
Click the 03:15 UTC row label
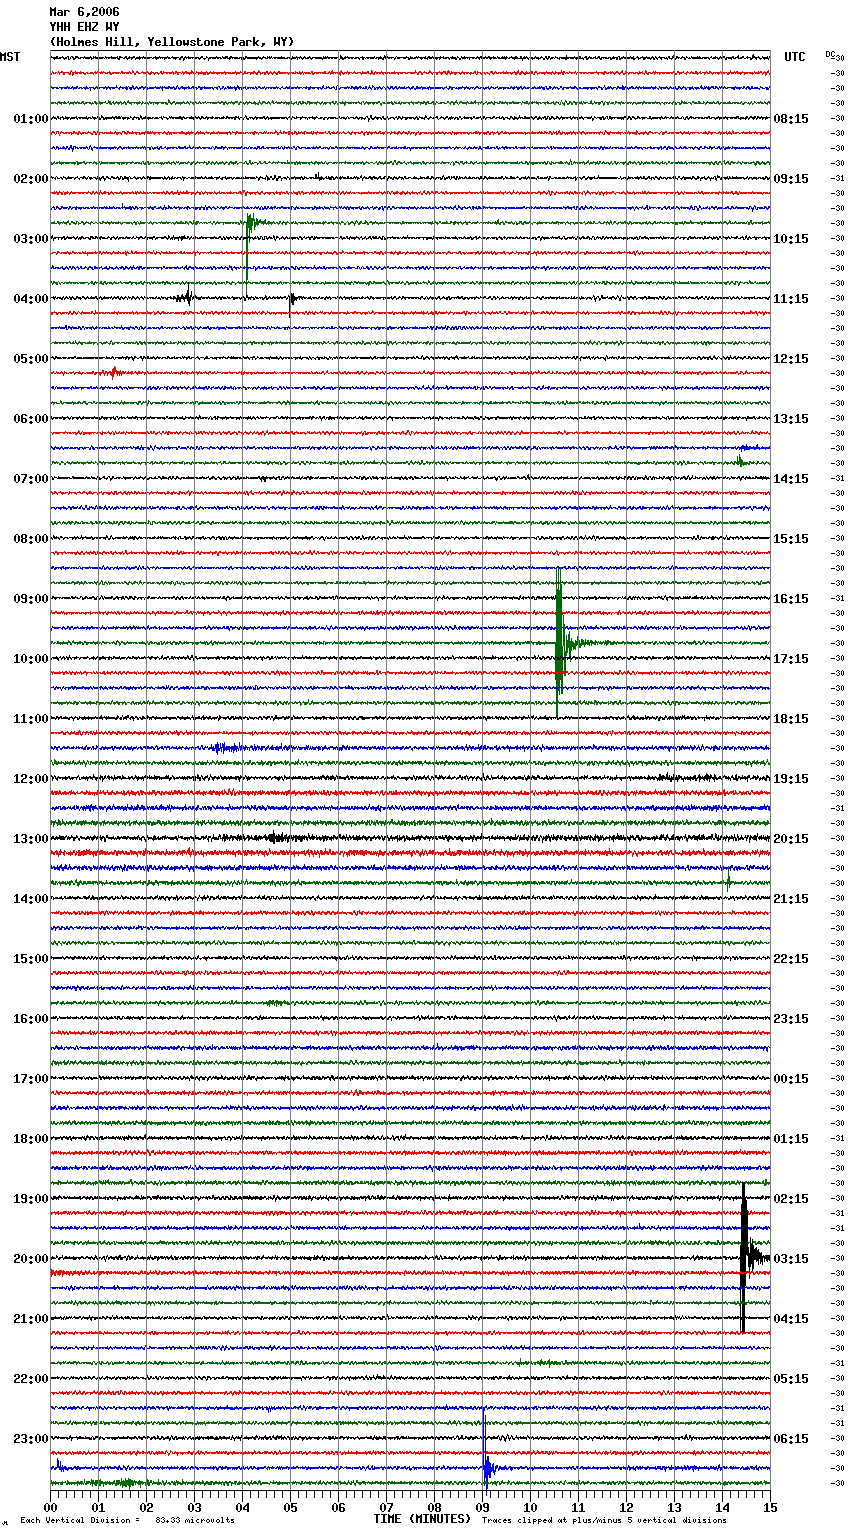pos(791,1259)
